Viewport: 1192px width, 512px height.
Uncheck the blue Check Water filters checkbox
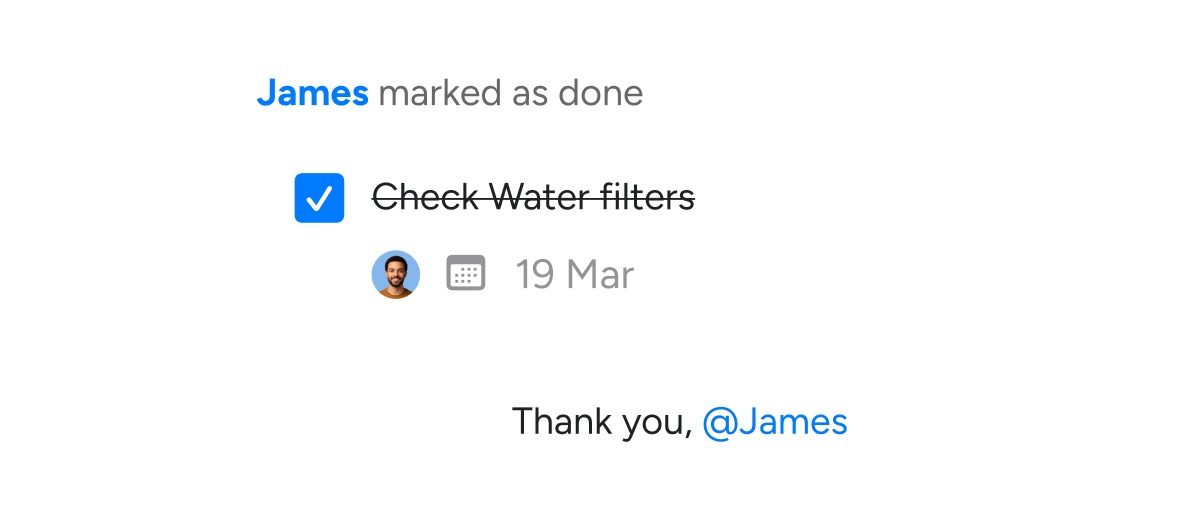(319, 198)
